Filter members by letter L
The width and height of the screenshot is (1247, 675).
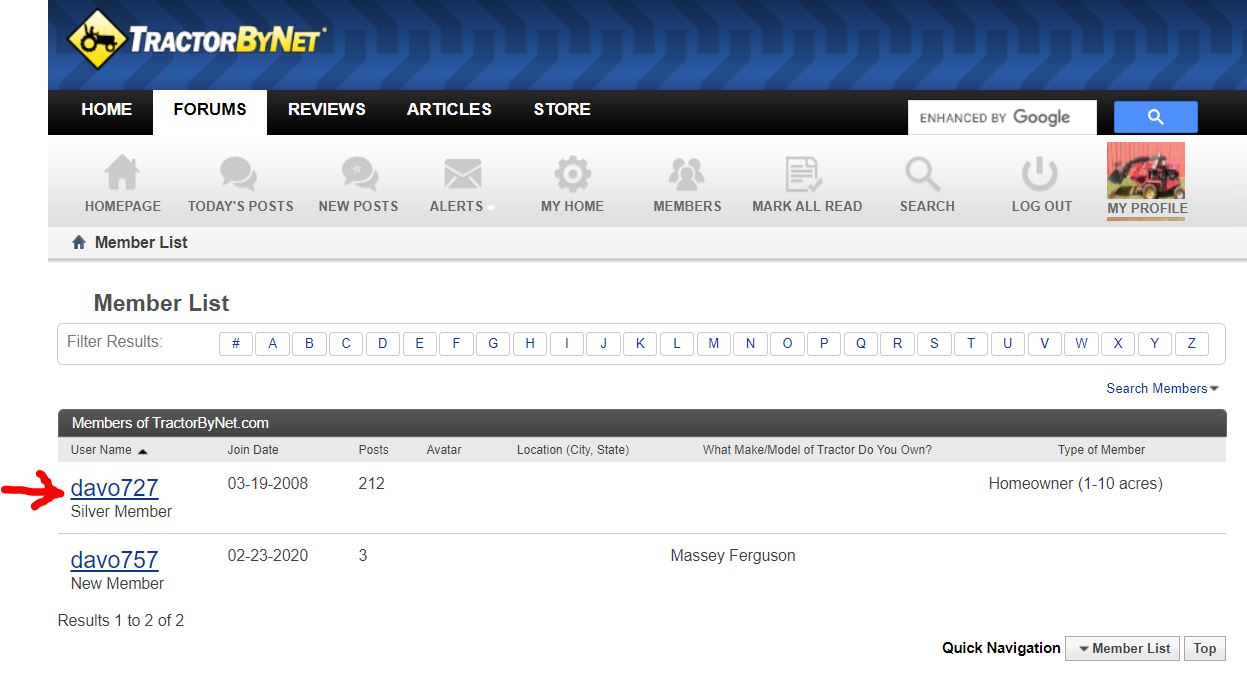coord(677,344)
